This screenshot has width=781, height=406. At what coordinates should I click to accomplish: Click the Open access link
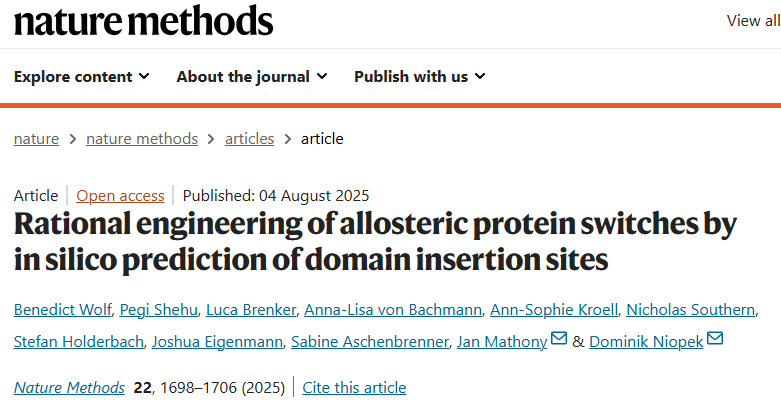click(120, 196)
